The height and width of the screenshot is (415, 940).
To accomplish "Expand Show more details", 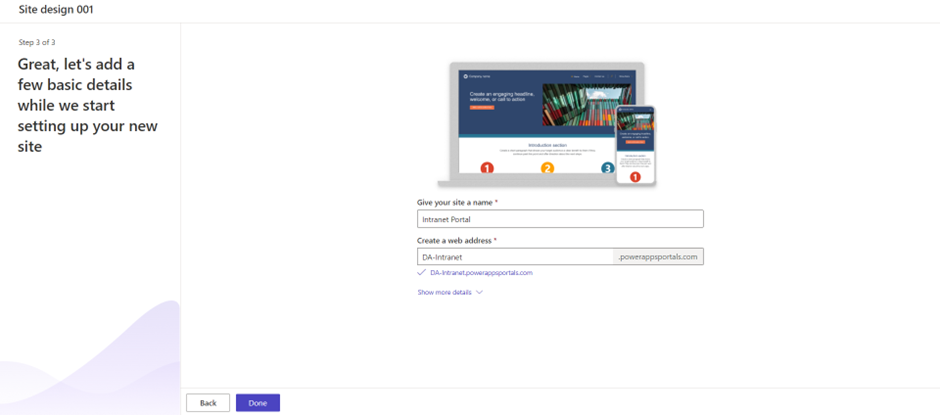I will click(450, 293).
